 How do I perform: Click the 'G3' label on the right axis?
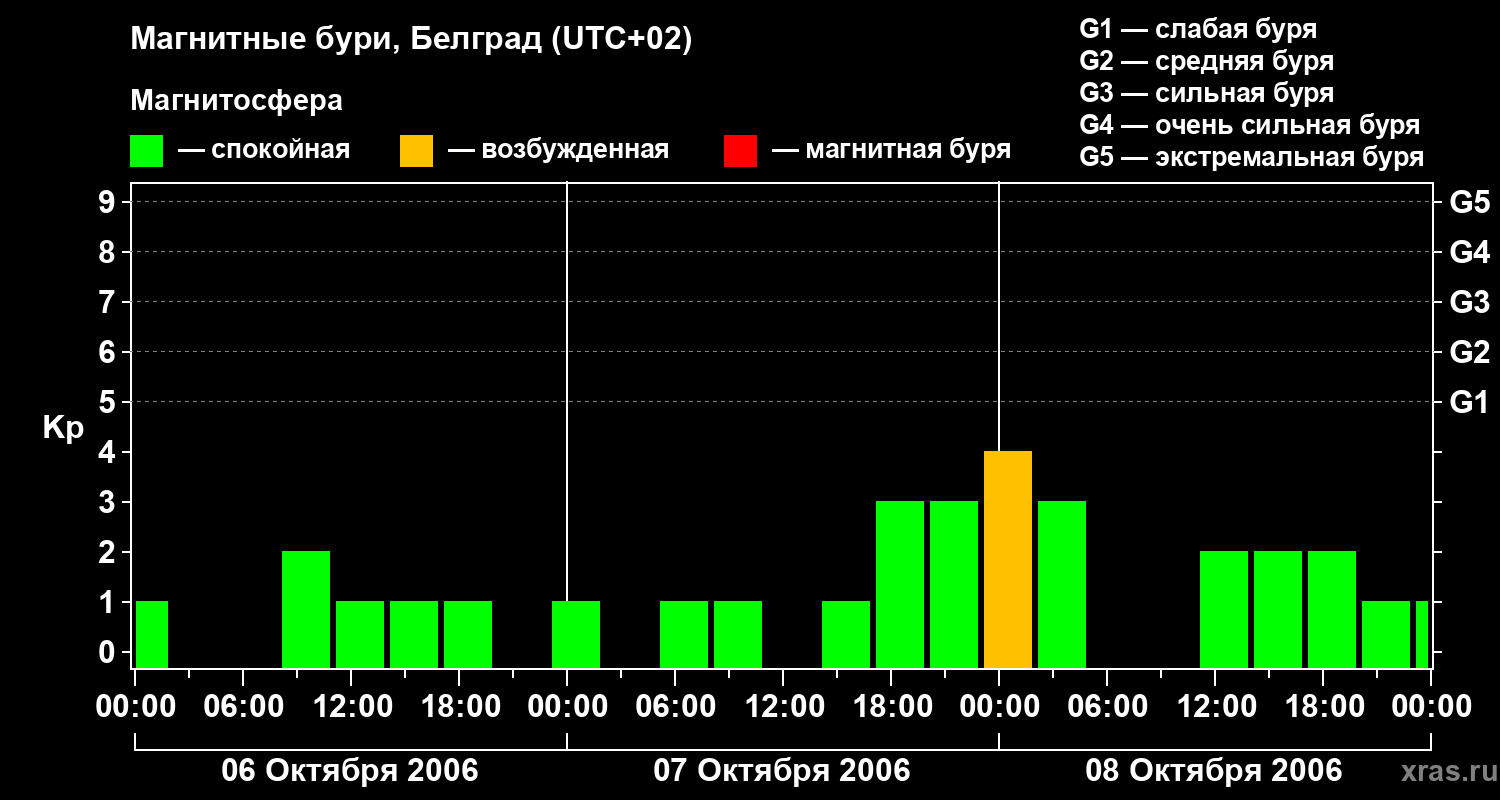pos(1469,302)
